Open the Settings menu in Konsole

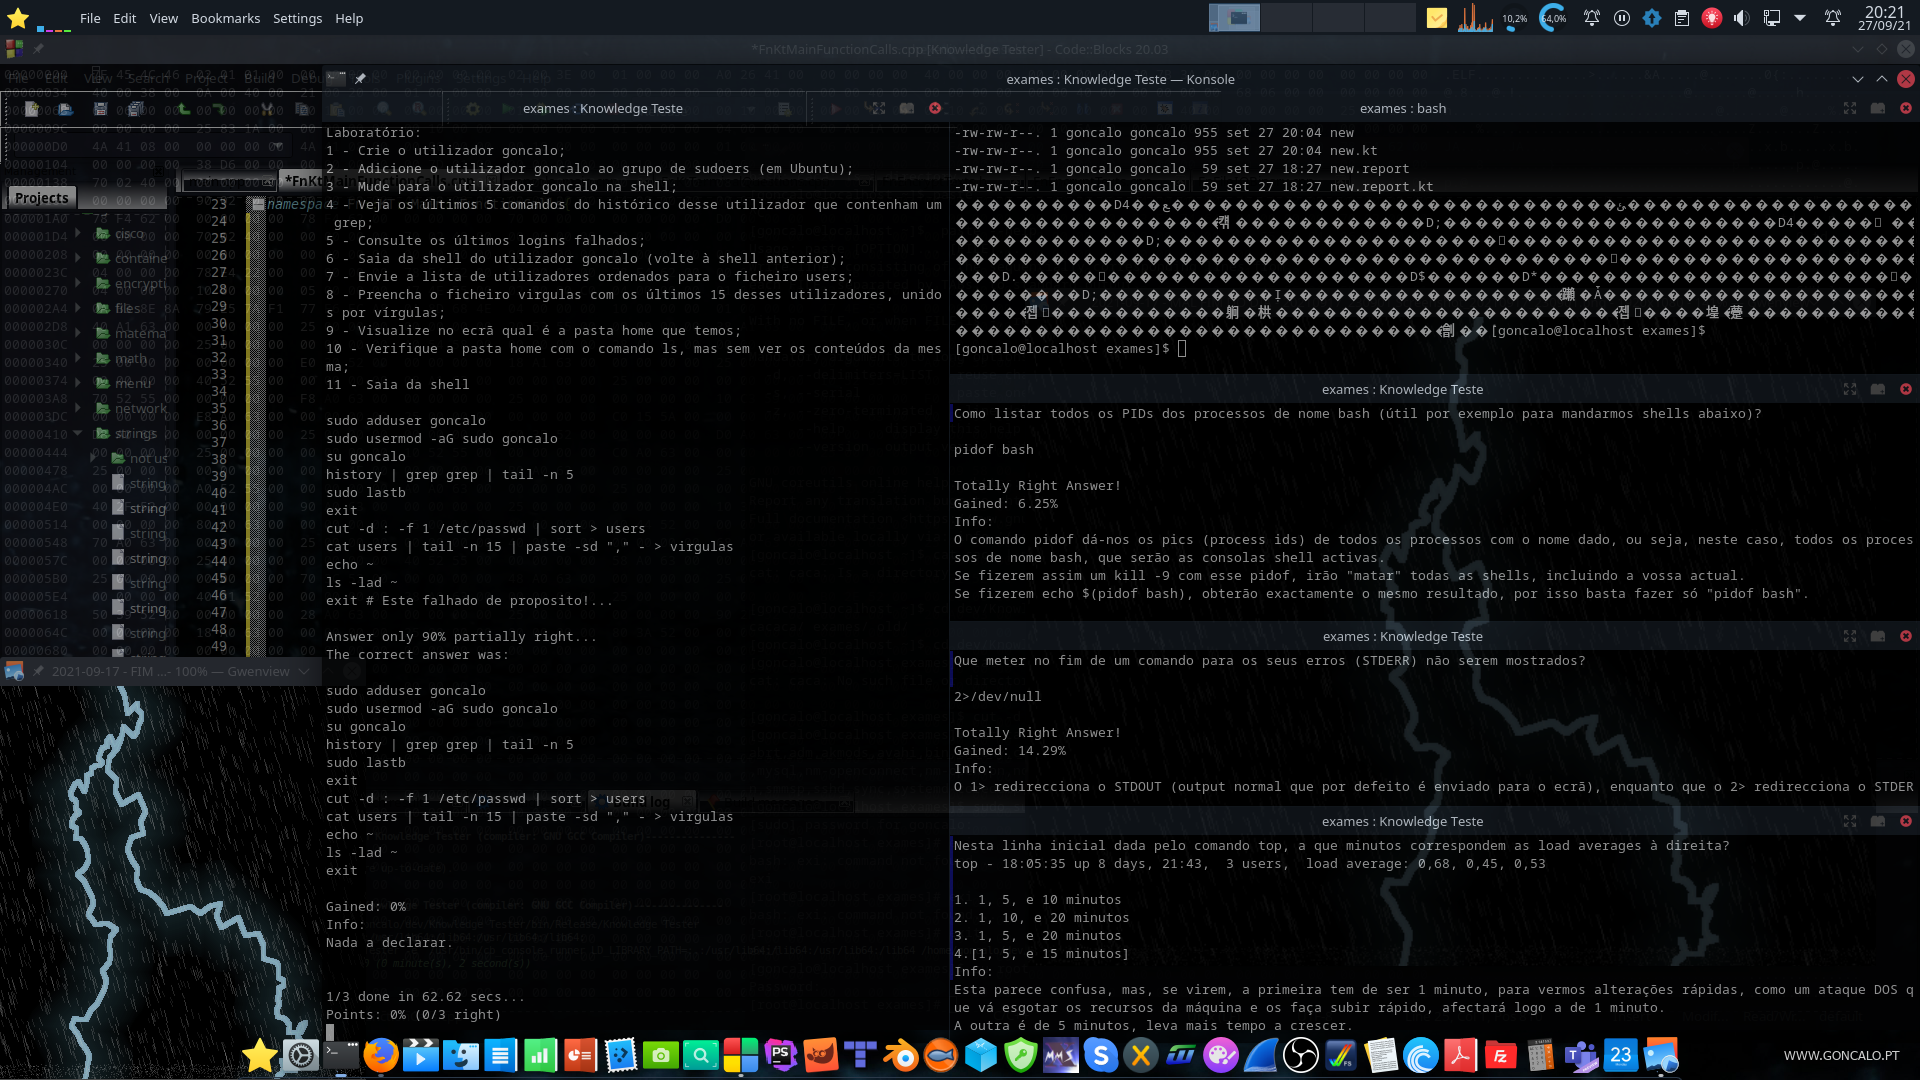(x=297, y=18)
